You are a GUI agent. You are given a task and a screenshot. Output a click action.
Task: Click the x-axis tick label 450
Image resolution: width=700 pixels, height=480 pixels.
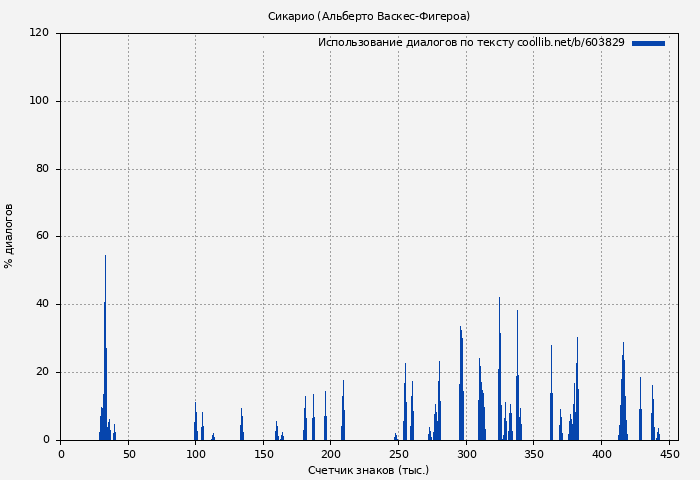point(669,454)
